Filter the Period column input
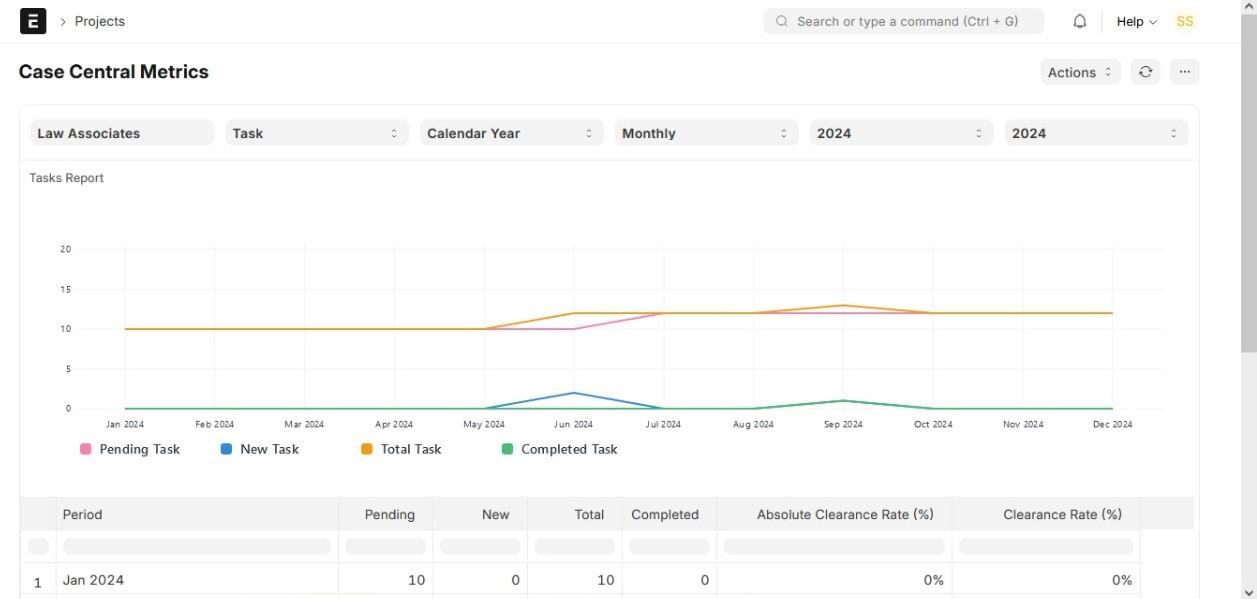This screenshot has width=1257, height=599. coord(197,546)
